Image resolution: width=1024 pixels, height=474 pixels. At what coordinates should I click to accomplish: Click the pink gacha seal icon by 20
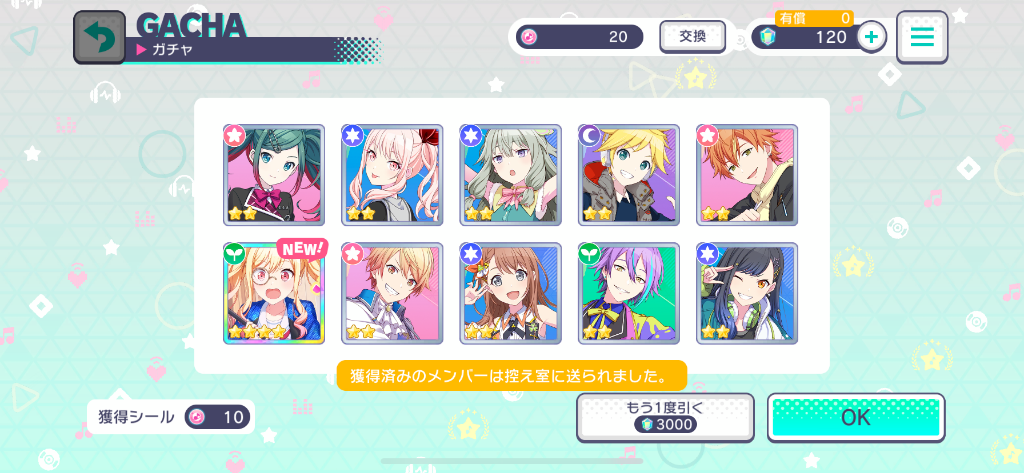coord(530,37)
